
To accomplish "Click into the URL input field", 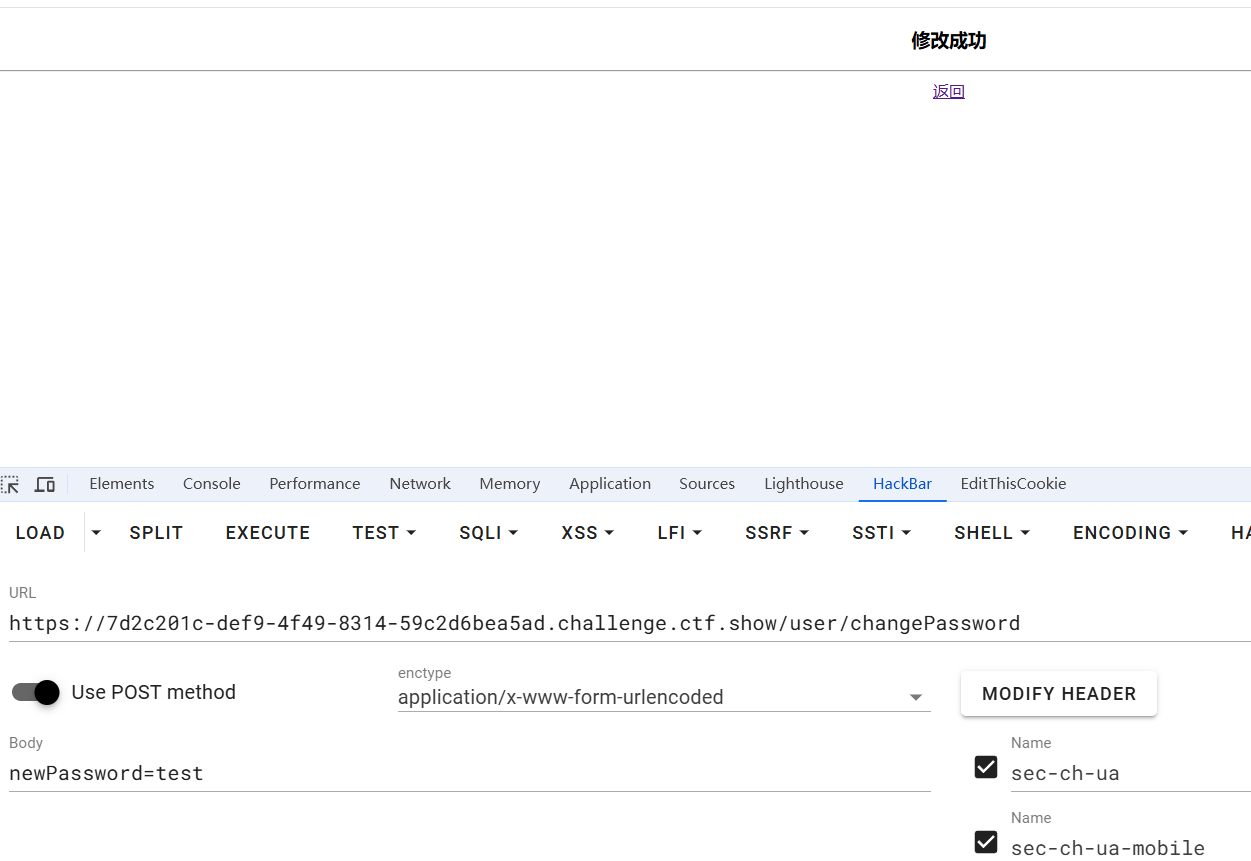I will click(x=600, y=624).
